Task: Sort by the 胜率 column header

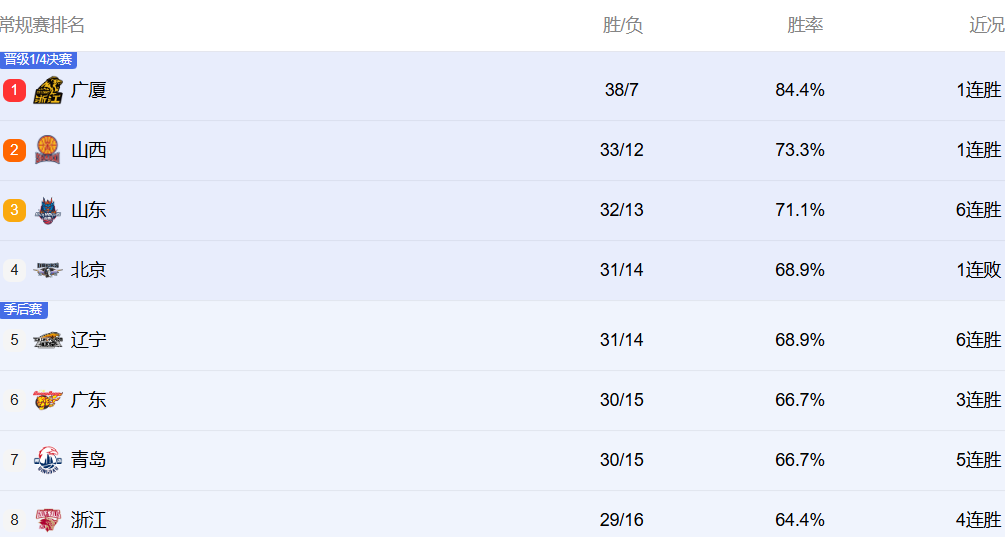Action: pos(805,25)
